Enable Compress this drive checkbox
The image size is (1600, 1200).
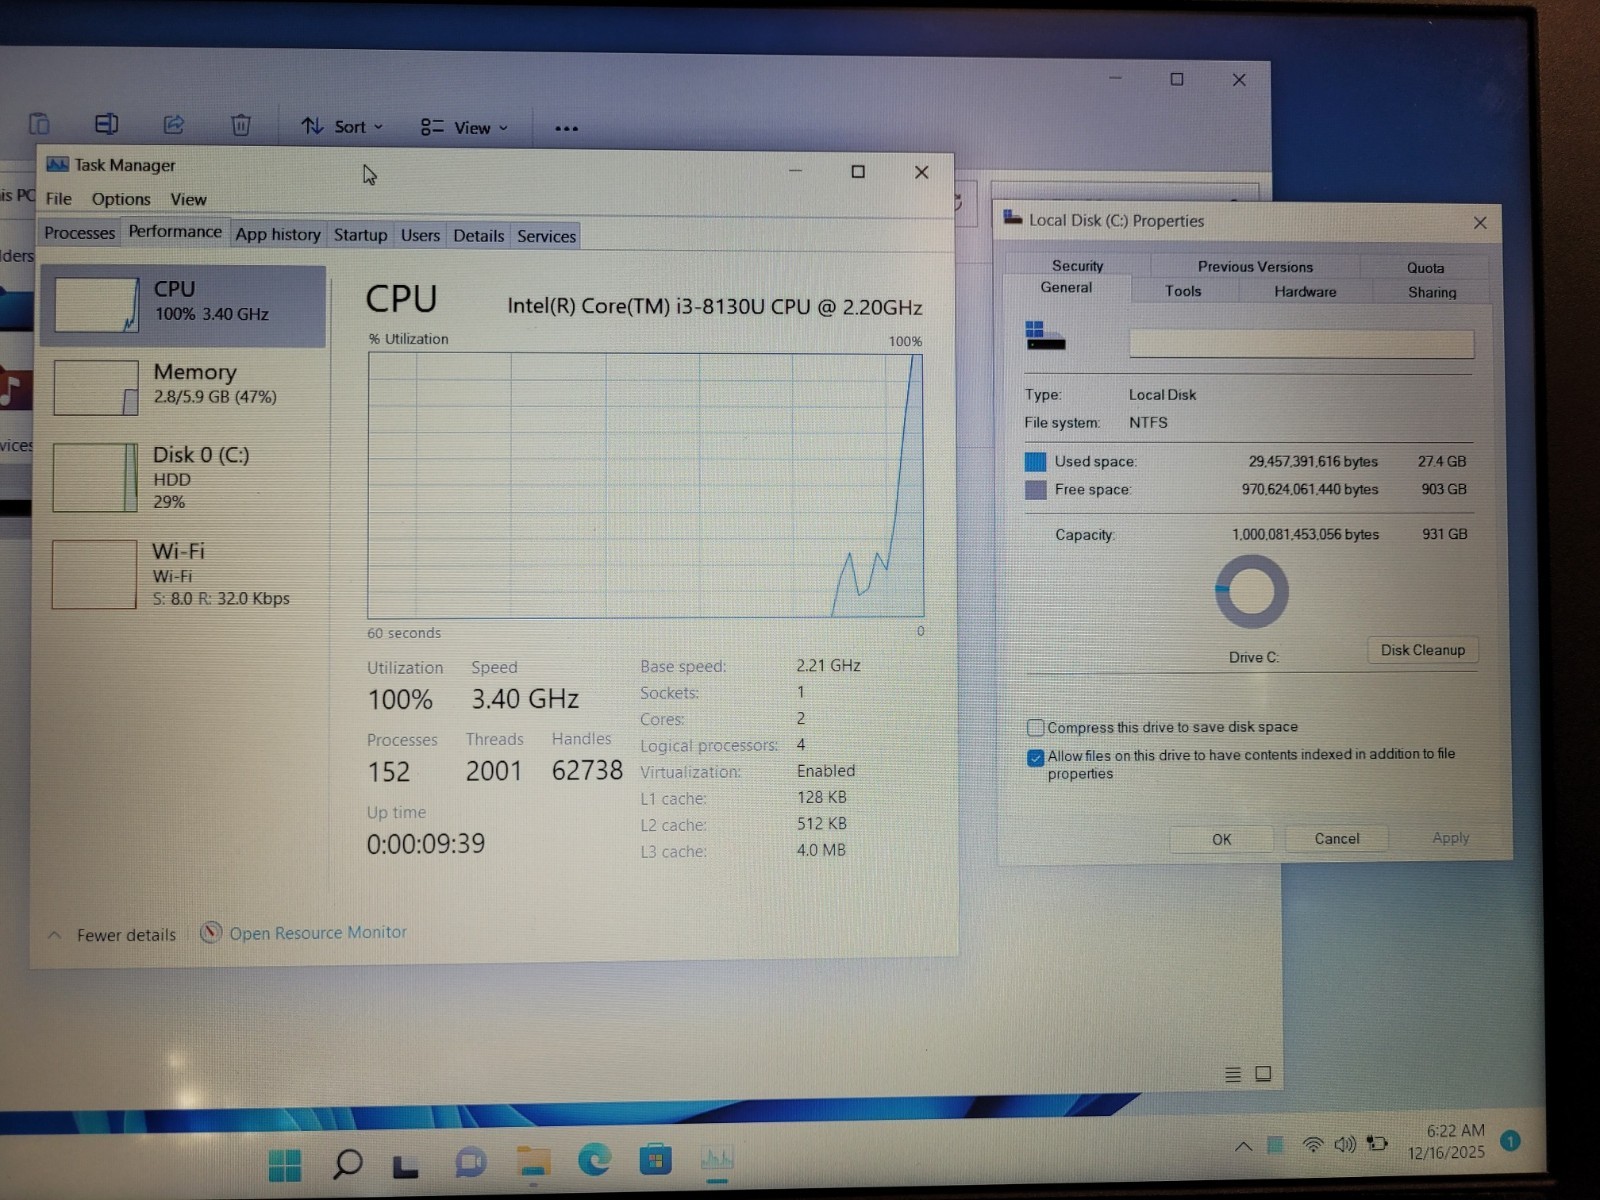click(1036, 727)
